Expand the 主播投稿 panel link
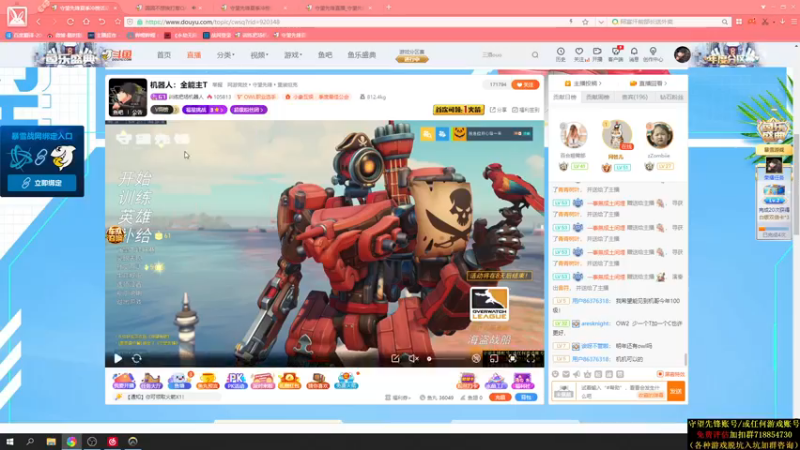This screenshot has height=450, width=800. (x=583, y=83)
